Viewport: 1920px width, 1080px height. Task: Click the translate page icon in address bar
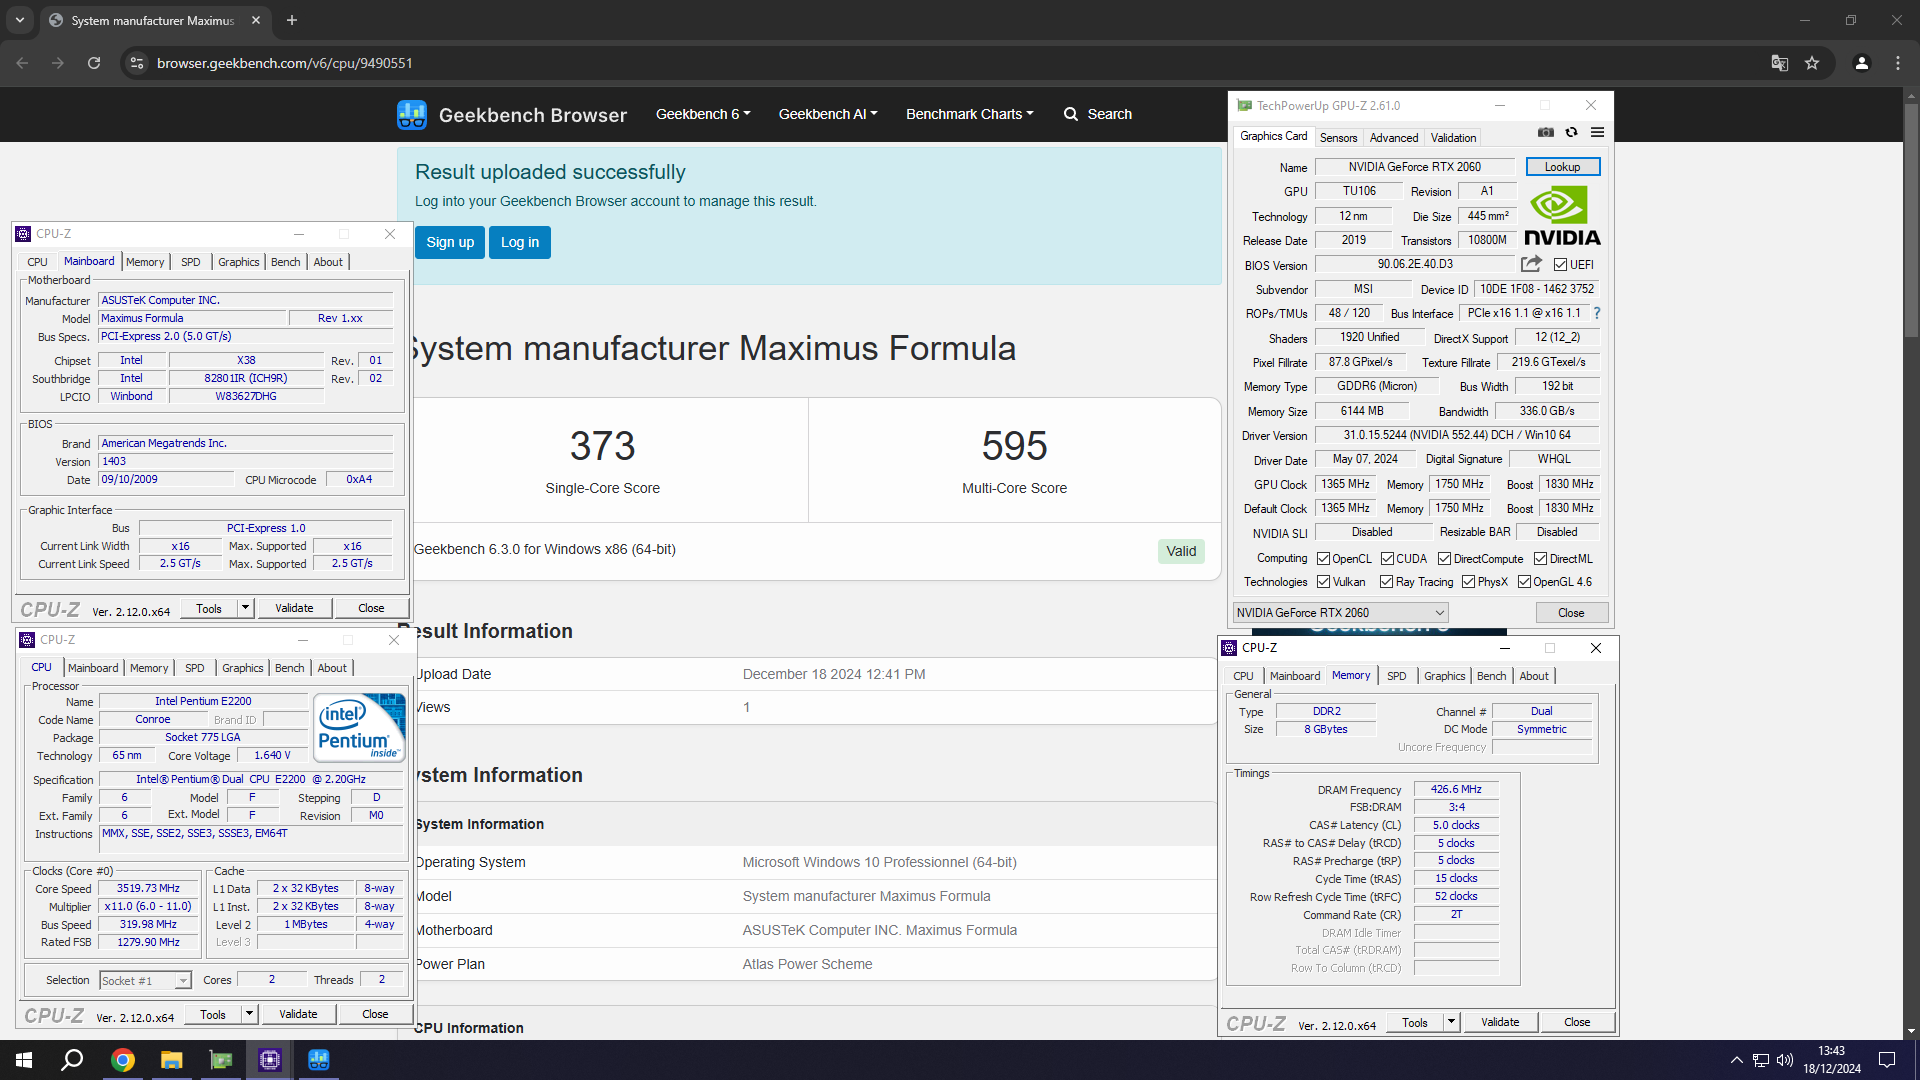coord(1779,63)
